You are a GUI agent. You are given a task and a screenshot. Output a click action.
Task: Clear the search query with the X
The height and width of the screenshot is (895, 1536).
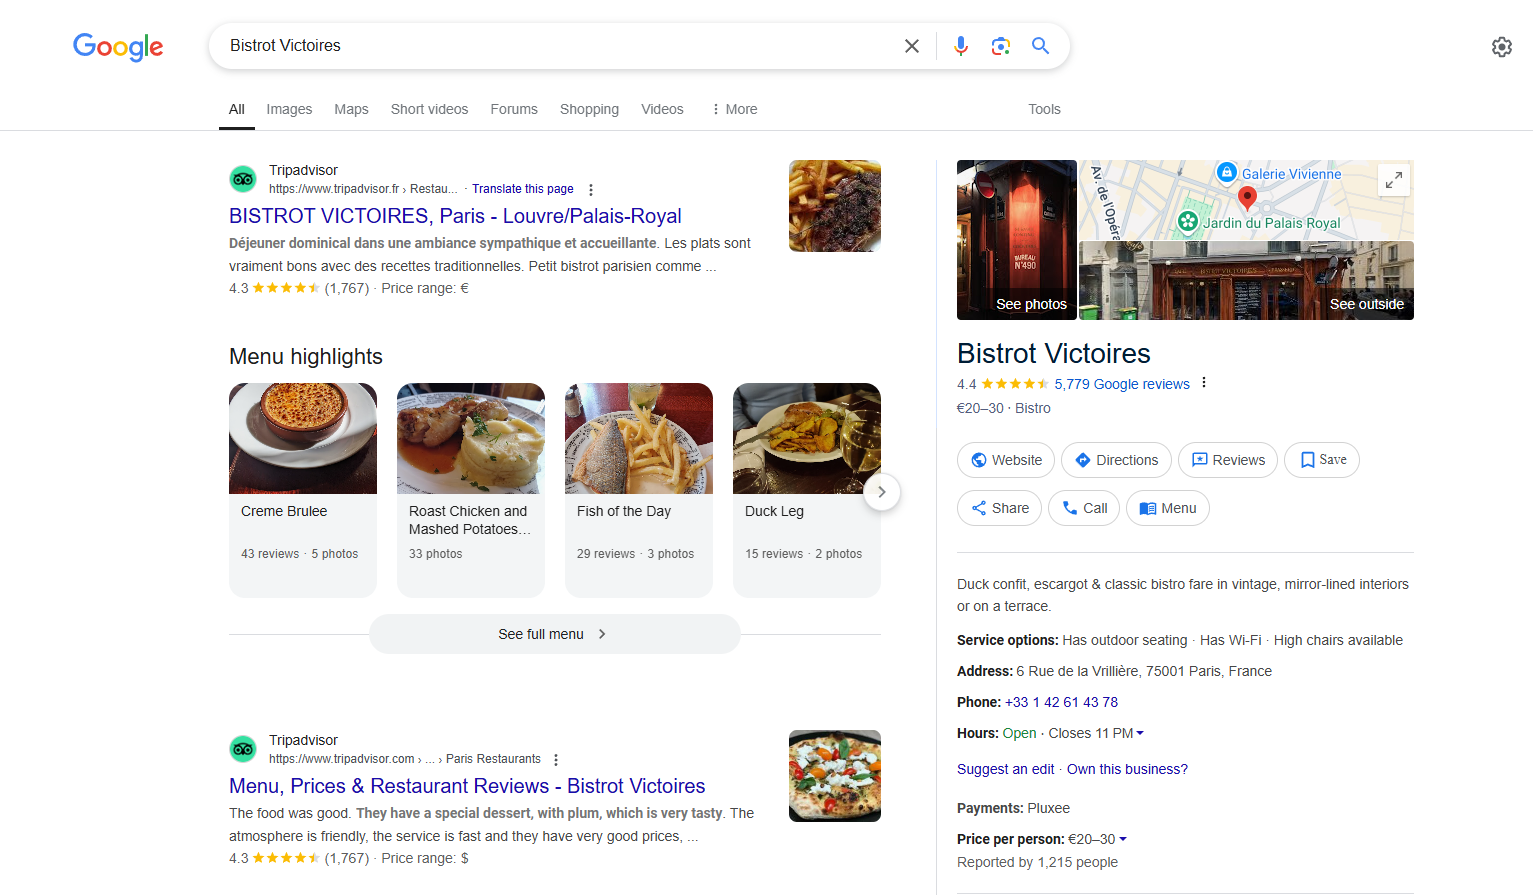pyautogui.click(x=911, y=45)
